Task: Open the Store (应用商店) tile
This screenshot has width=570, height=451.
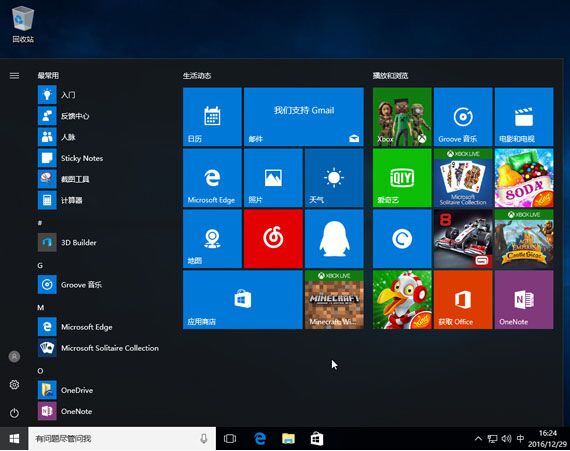Action: 243,300
